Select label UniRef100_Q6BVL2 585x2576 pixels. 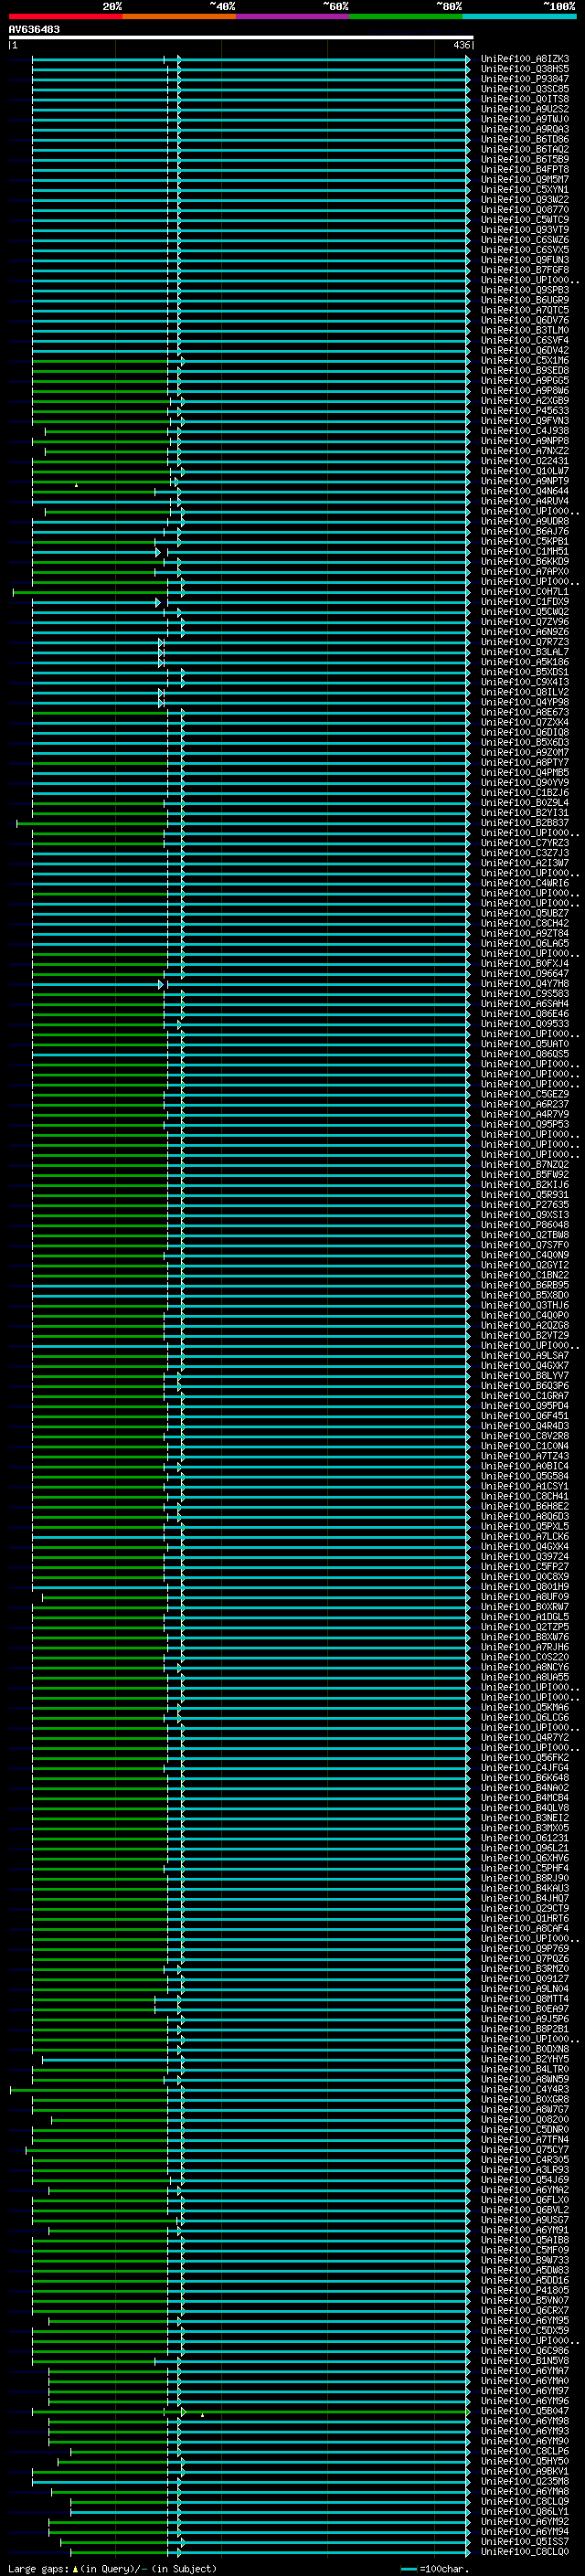(x=525, y=2210)
